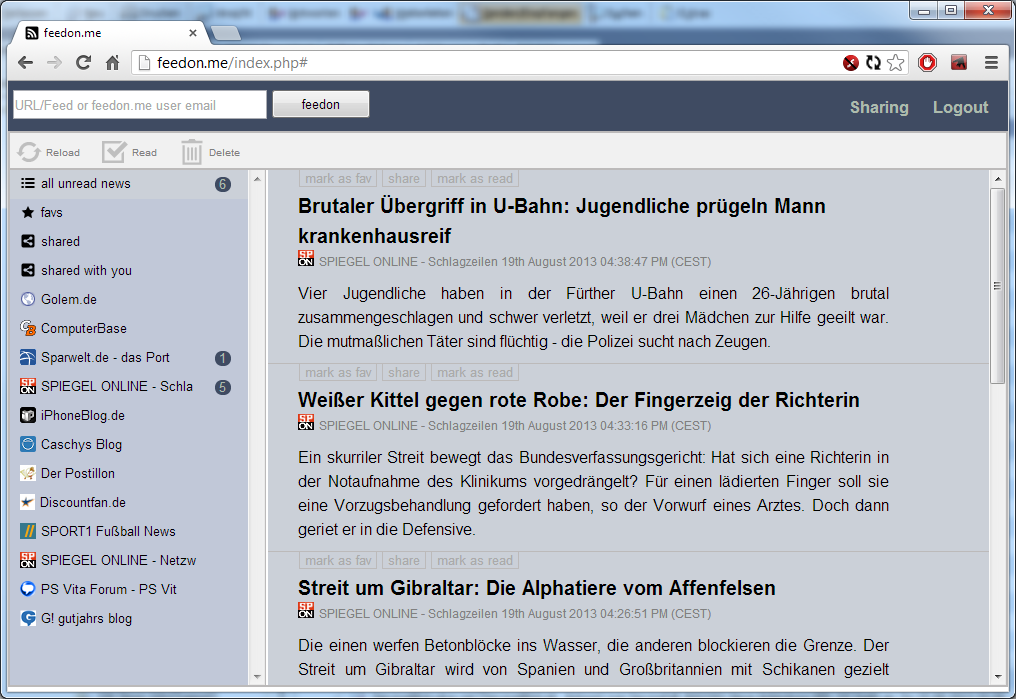1016x699 pixels.
Task: Click the red extension icon beside the menu
Action: (x=959, y=63)
